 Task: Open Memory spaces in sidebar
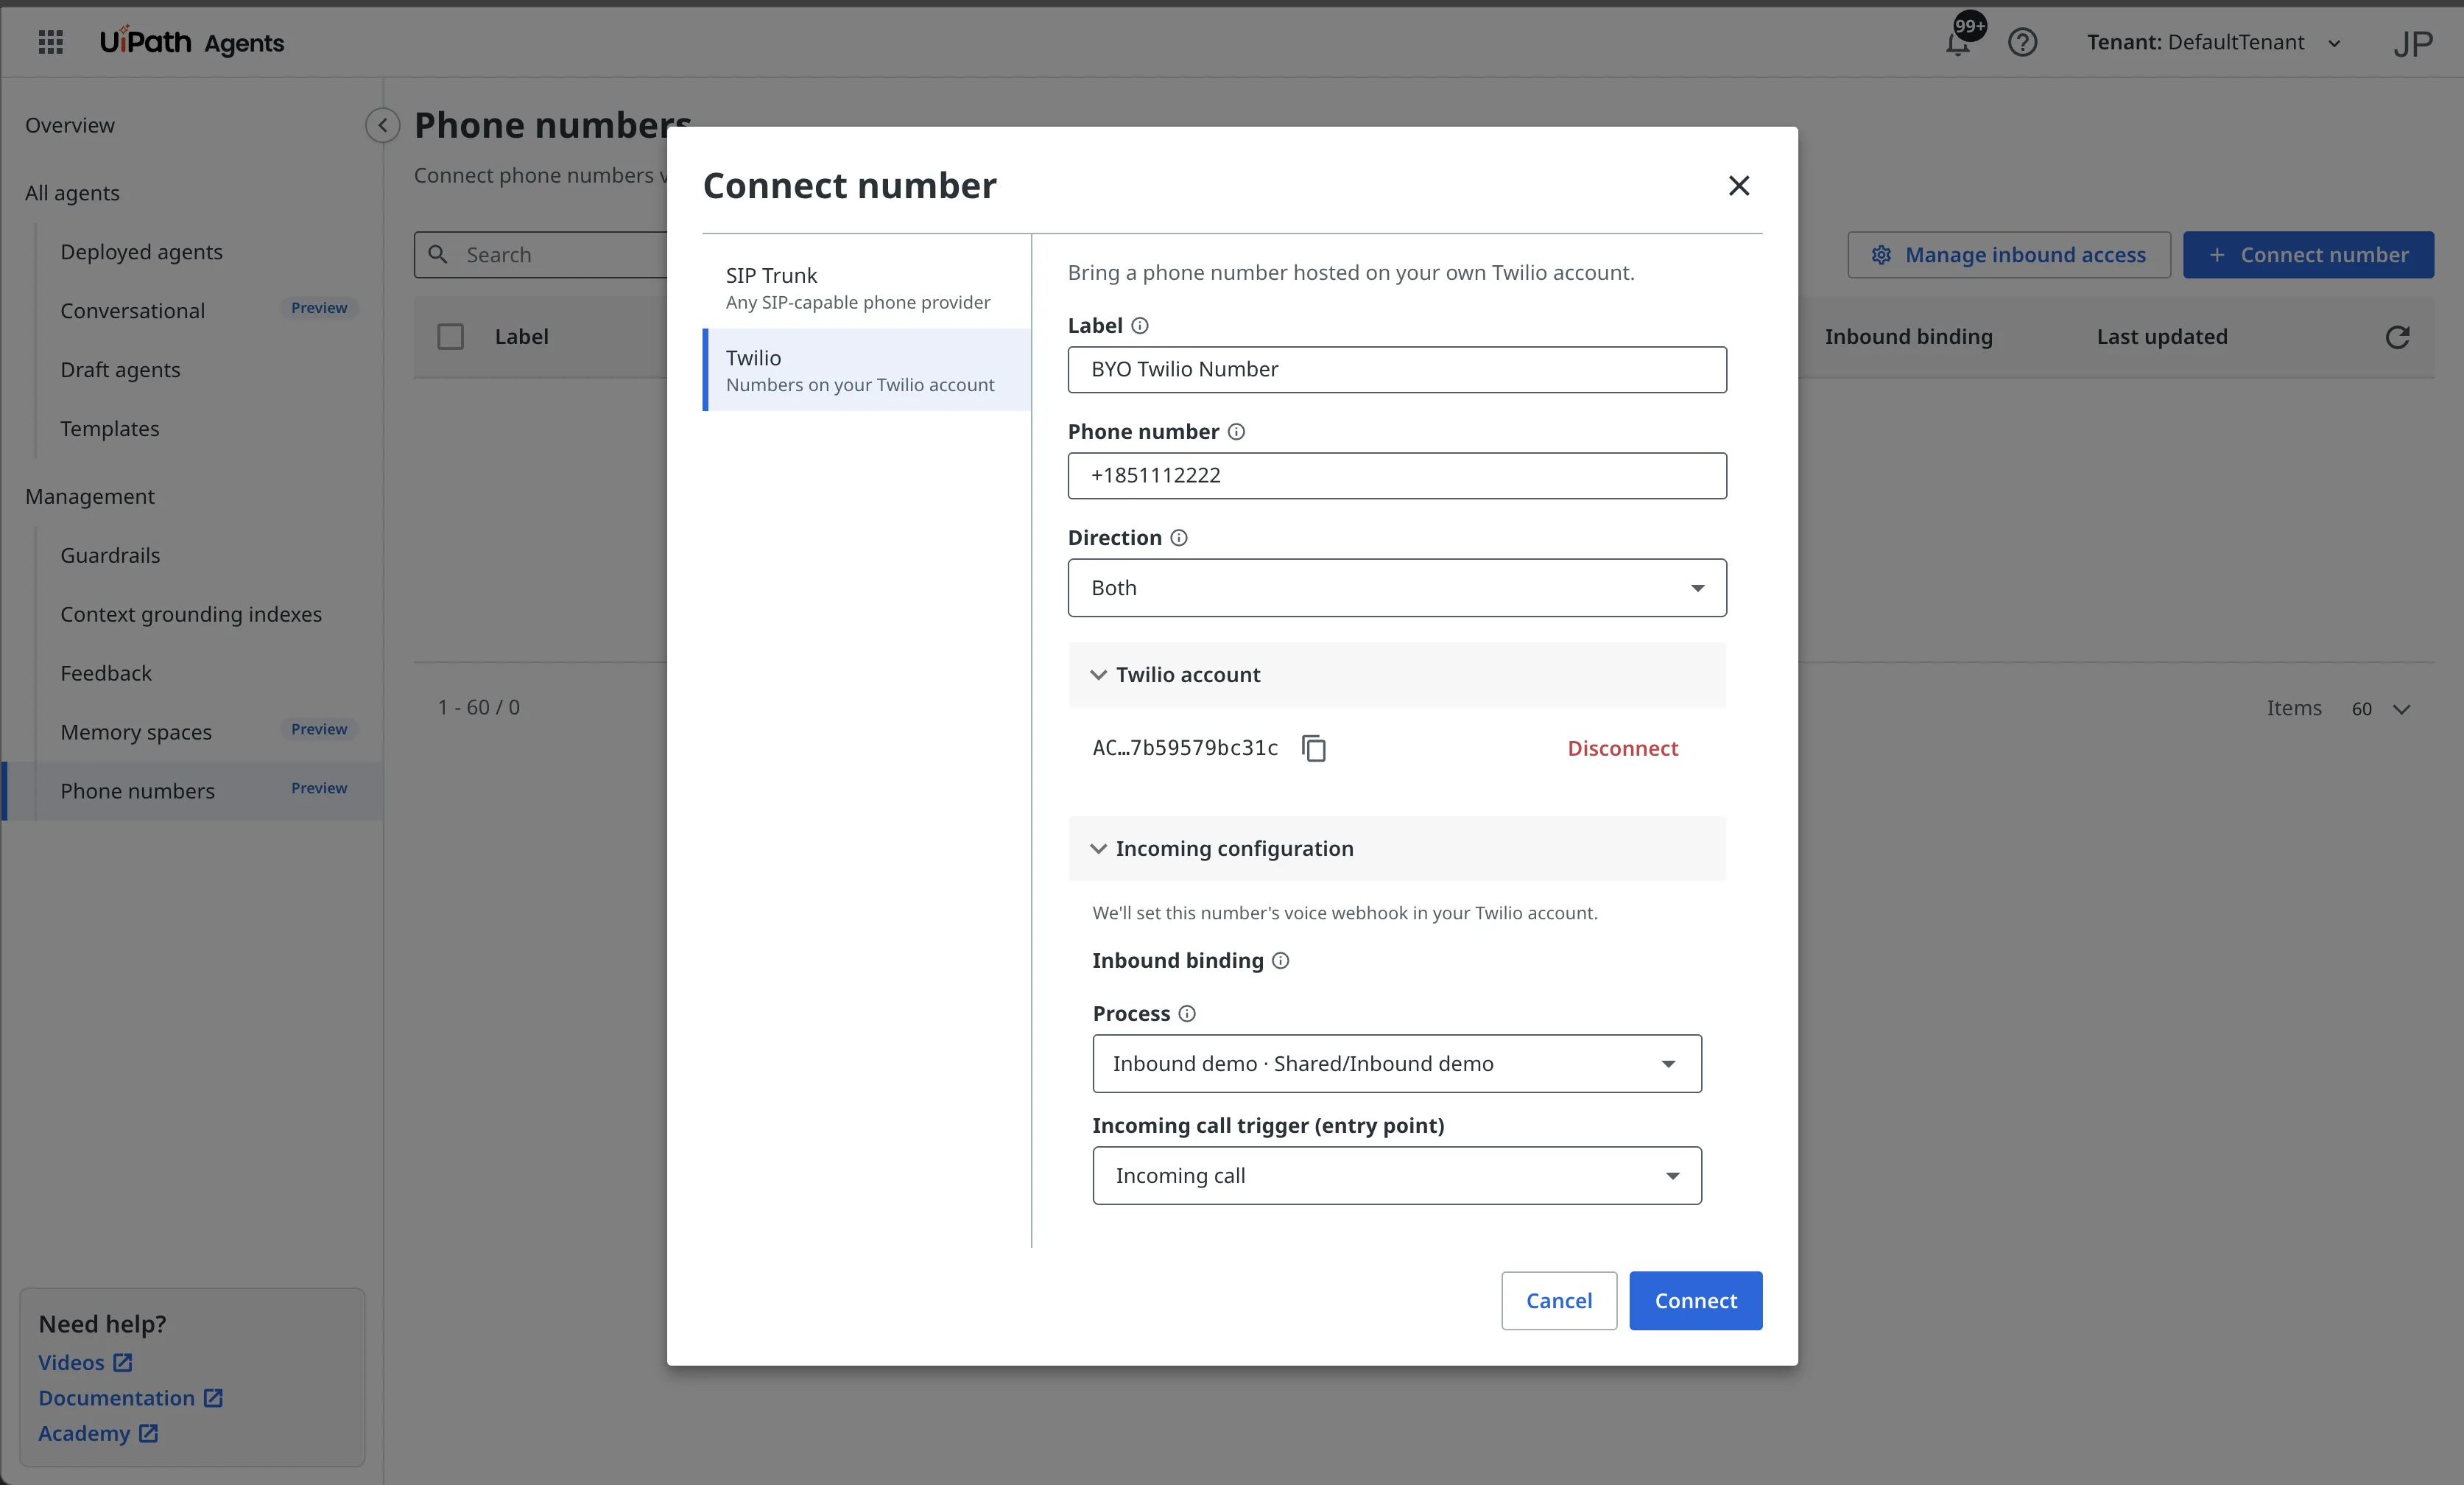[x=136, y=733]
